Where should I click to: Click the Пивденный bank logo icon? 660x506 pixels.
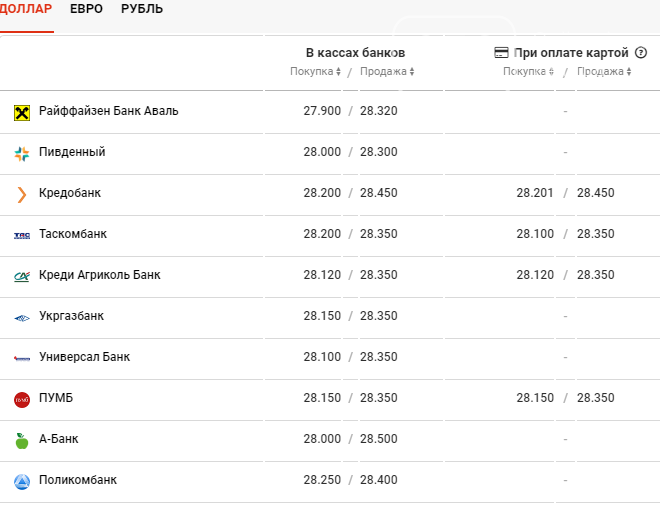pyautogui.click(x=22, y=153)
